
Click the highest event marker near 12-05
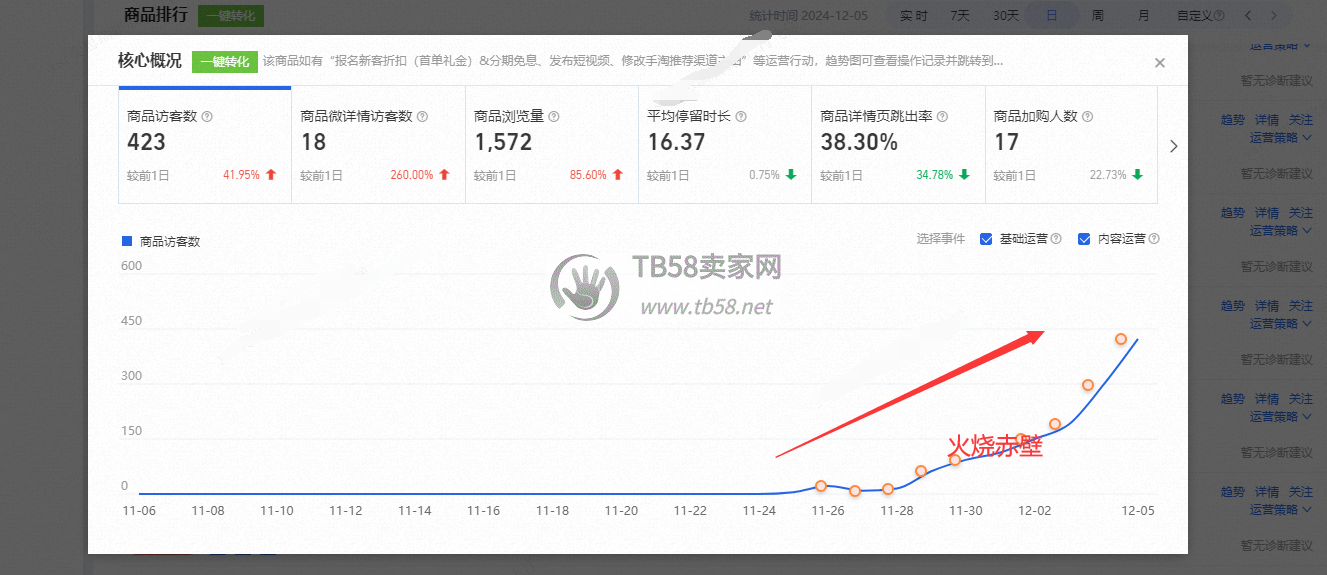coord(1121,339)
